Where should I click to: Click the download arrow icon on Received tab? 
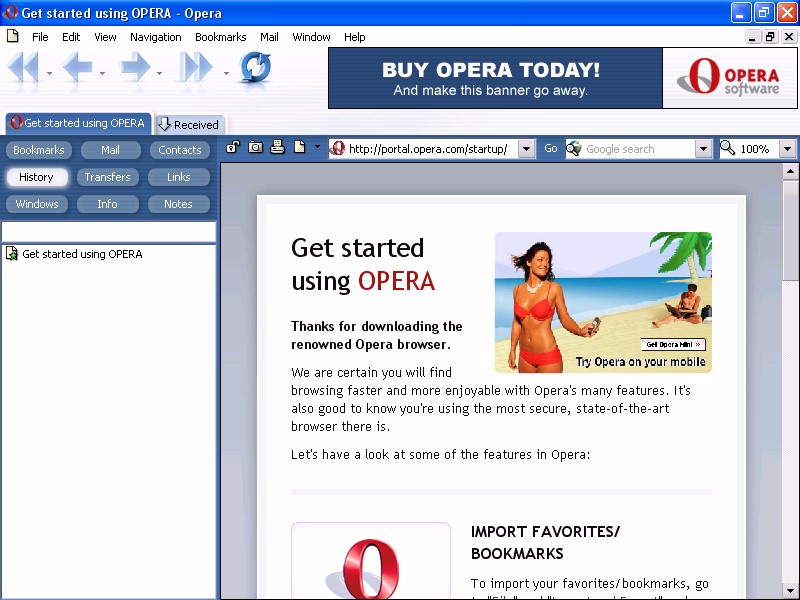[164, 124]
